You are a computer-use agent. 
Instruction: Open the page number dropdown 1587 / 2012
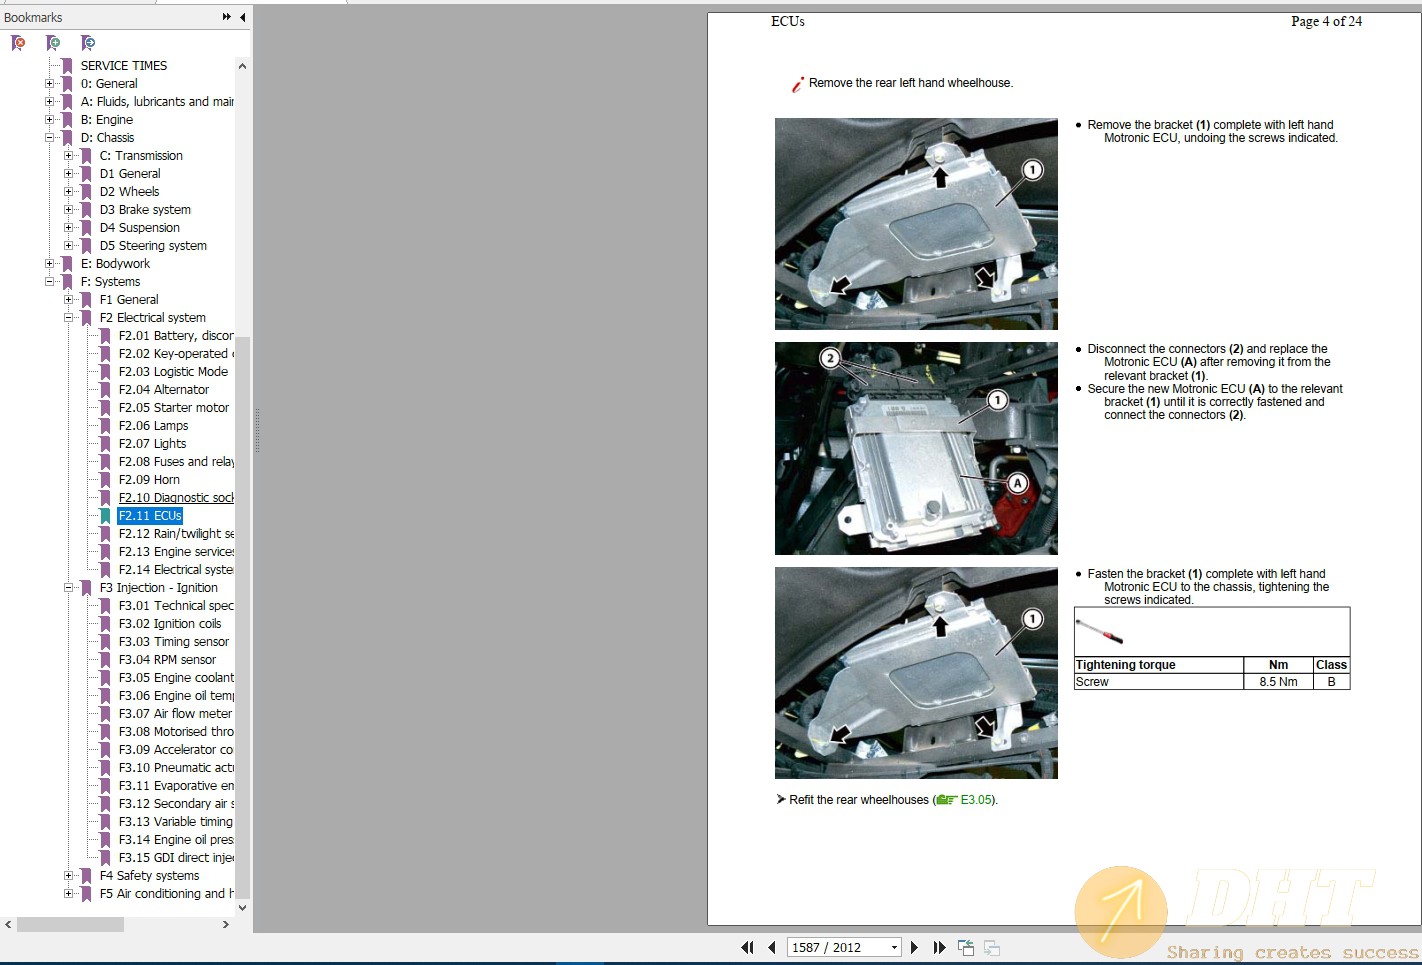[x=894, y=947]
